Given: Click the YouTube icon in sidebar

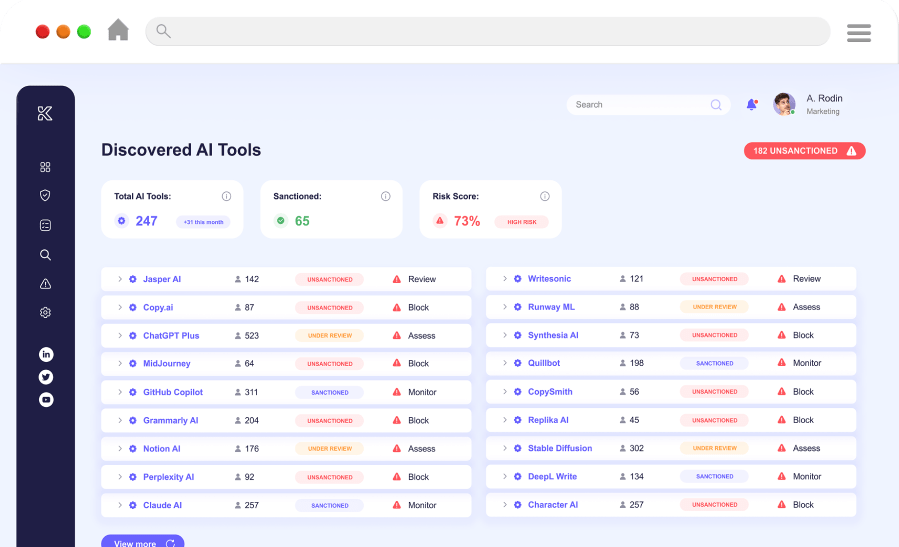Looking at the screenshot, I should [x=46, y=399].
